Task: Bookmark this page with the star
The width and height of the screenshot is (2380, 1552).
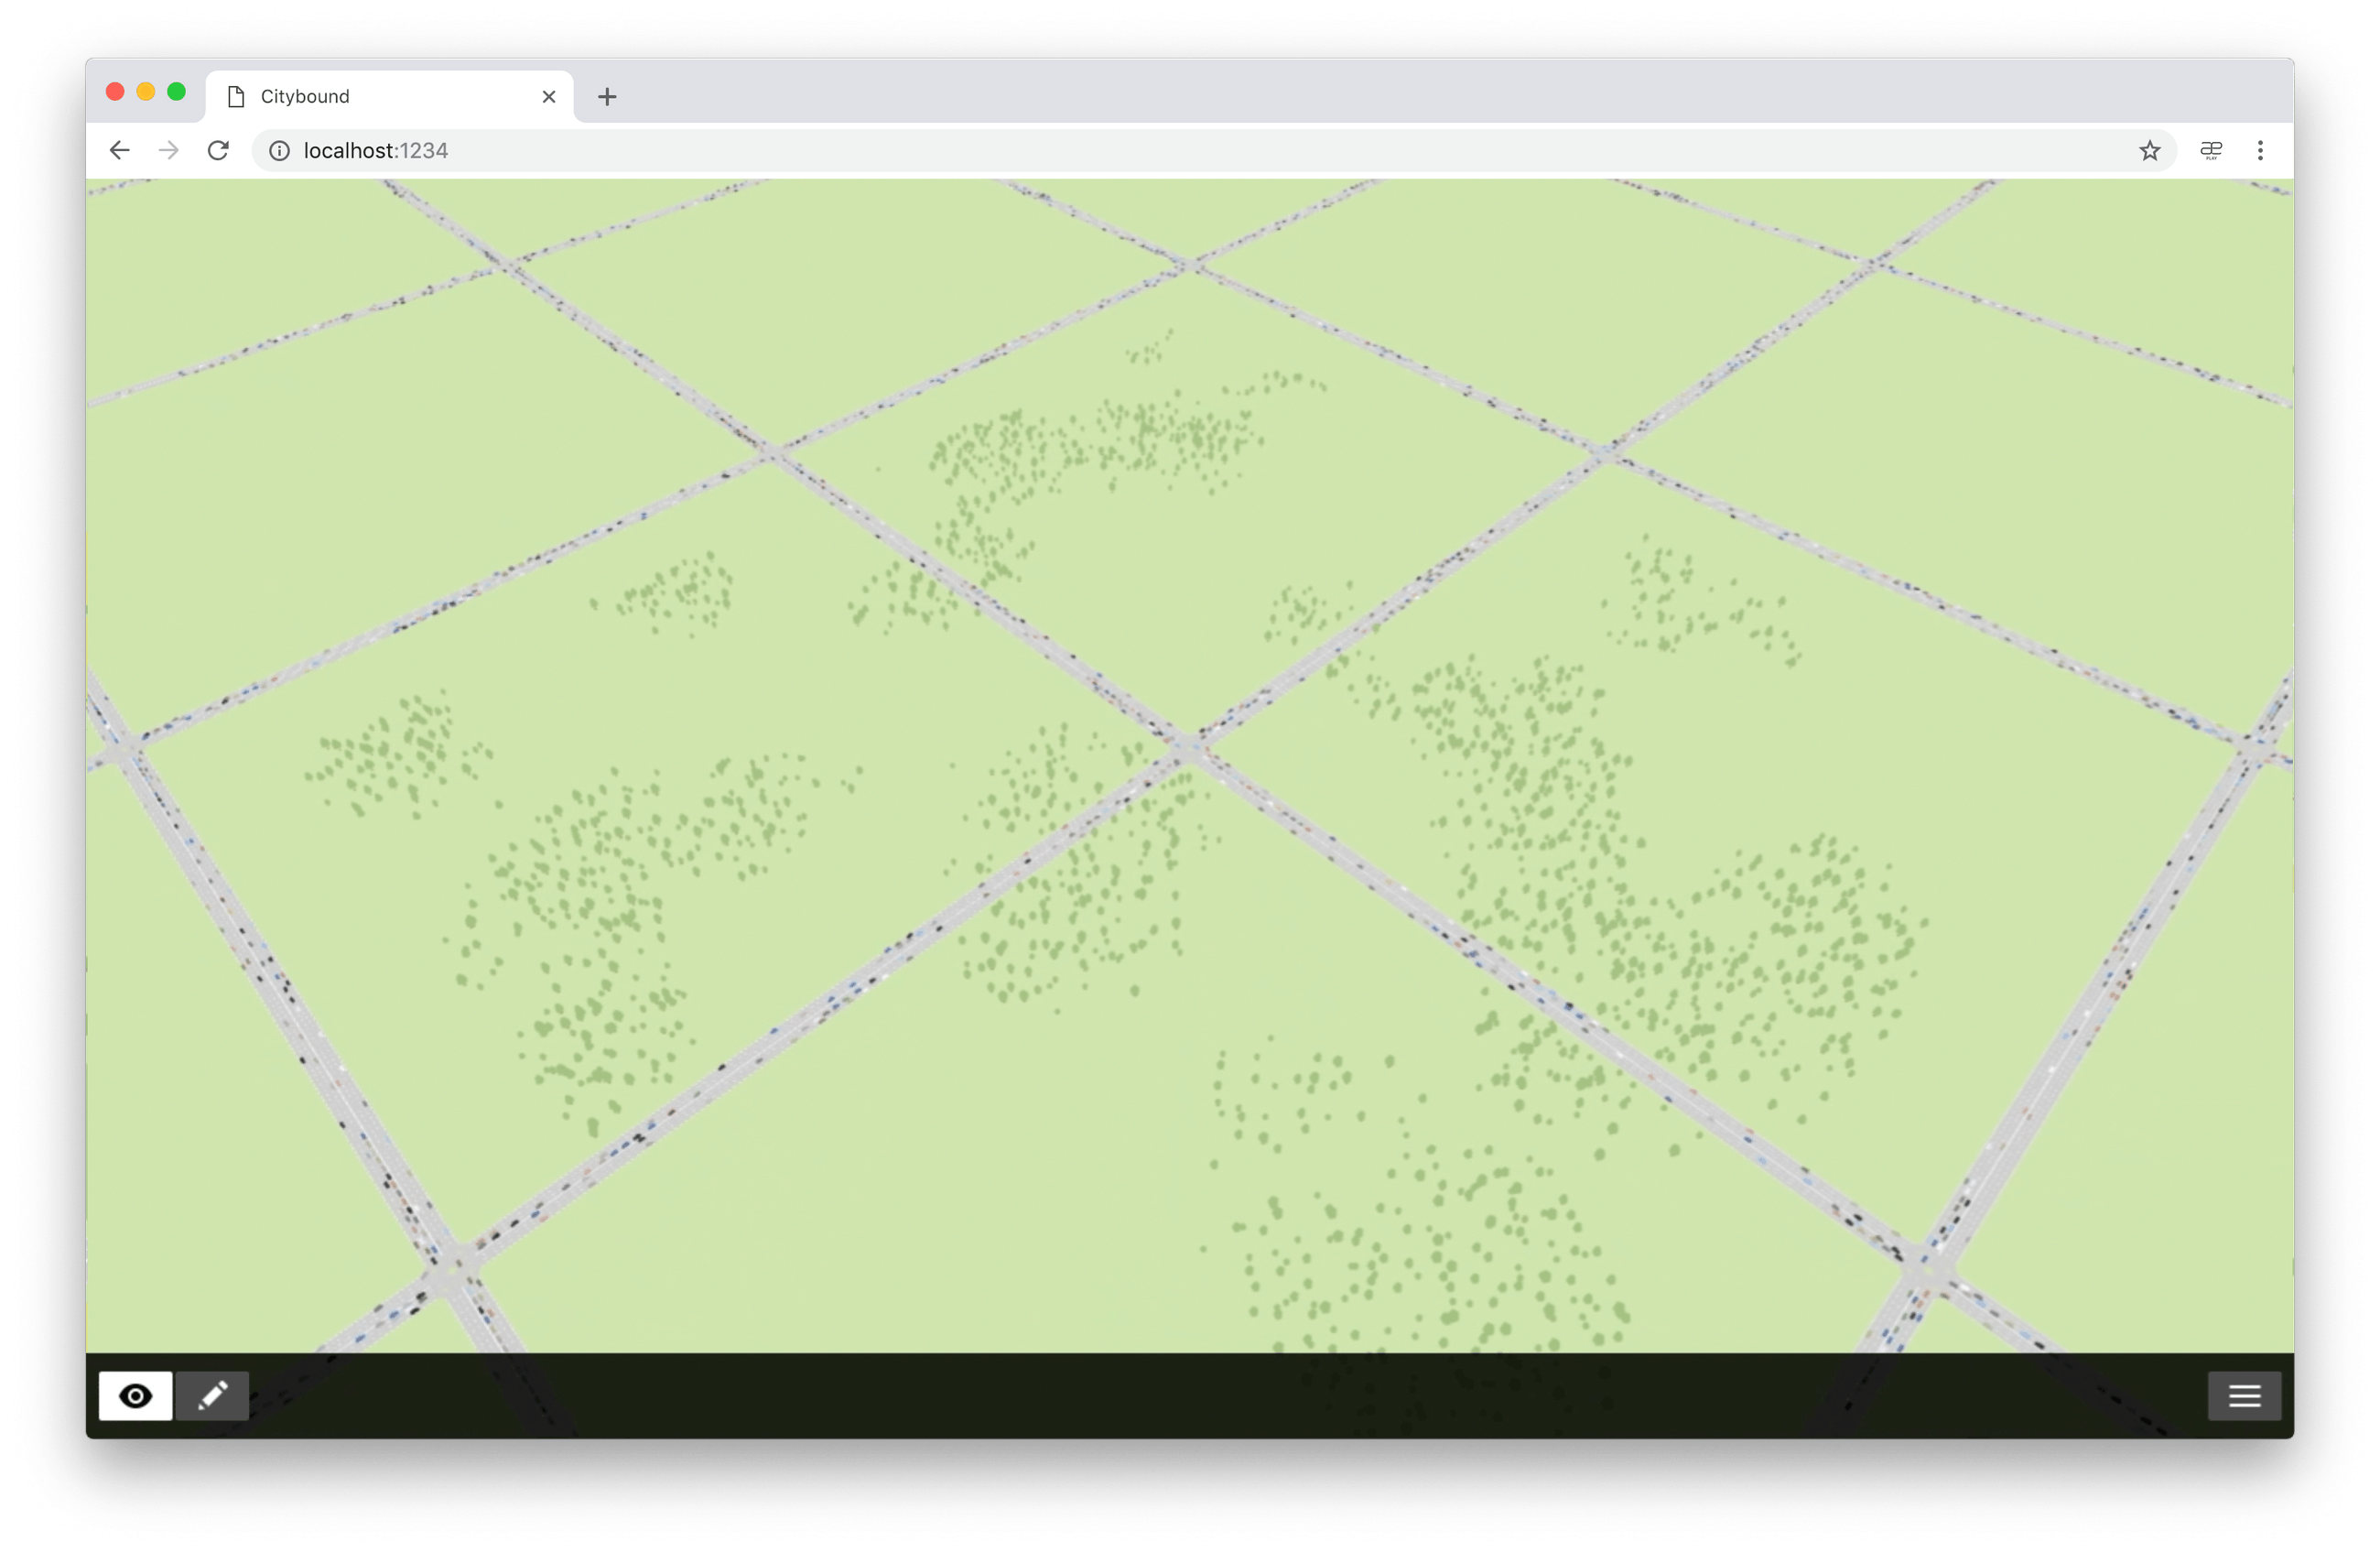Action: point(2149,150)
